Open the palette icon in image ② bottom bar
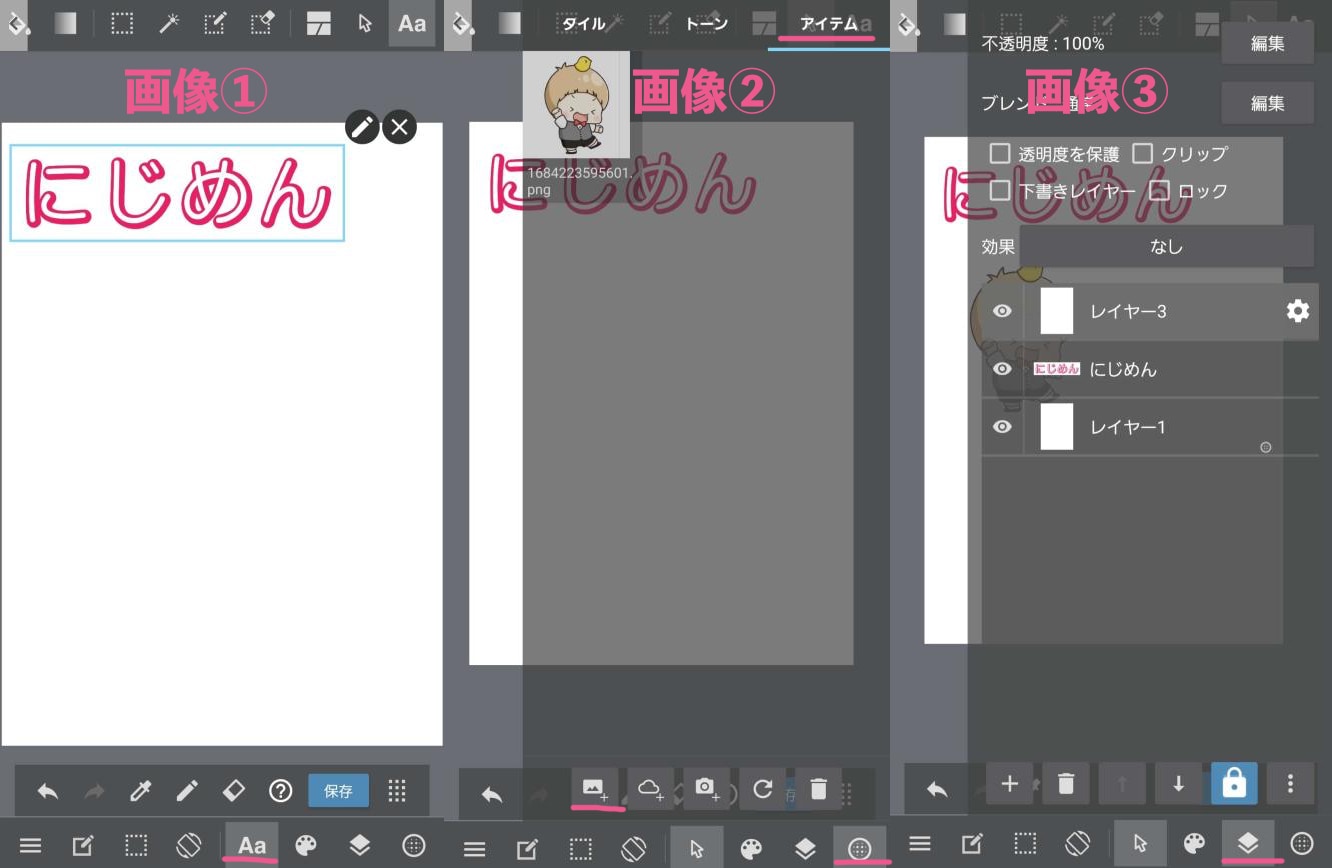Screen dimensions: 1332x868 click(751, 849)
